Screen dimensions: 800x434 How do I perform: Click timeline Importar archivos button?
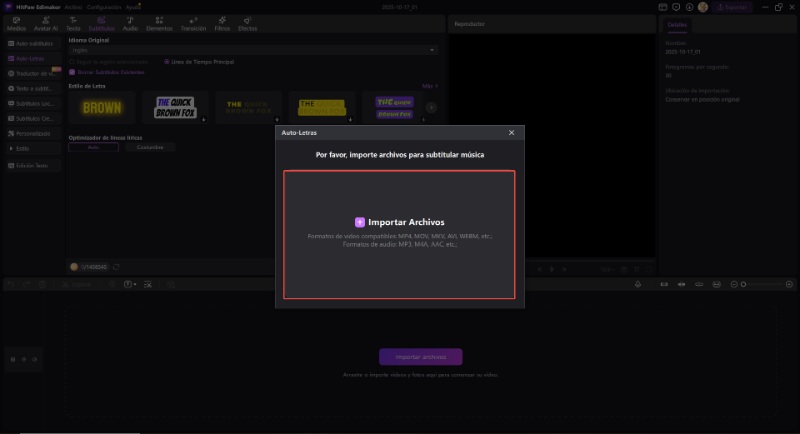click(420, 356)
